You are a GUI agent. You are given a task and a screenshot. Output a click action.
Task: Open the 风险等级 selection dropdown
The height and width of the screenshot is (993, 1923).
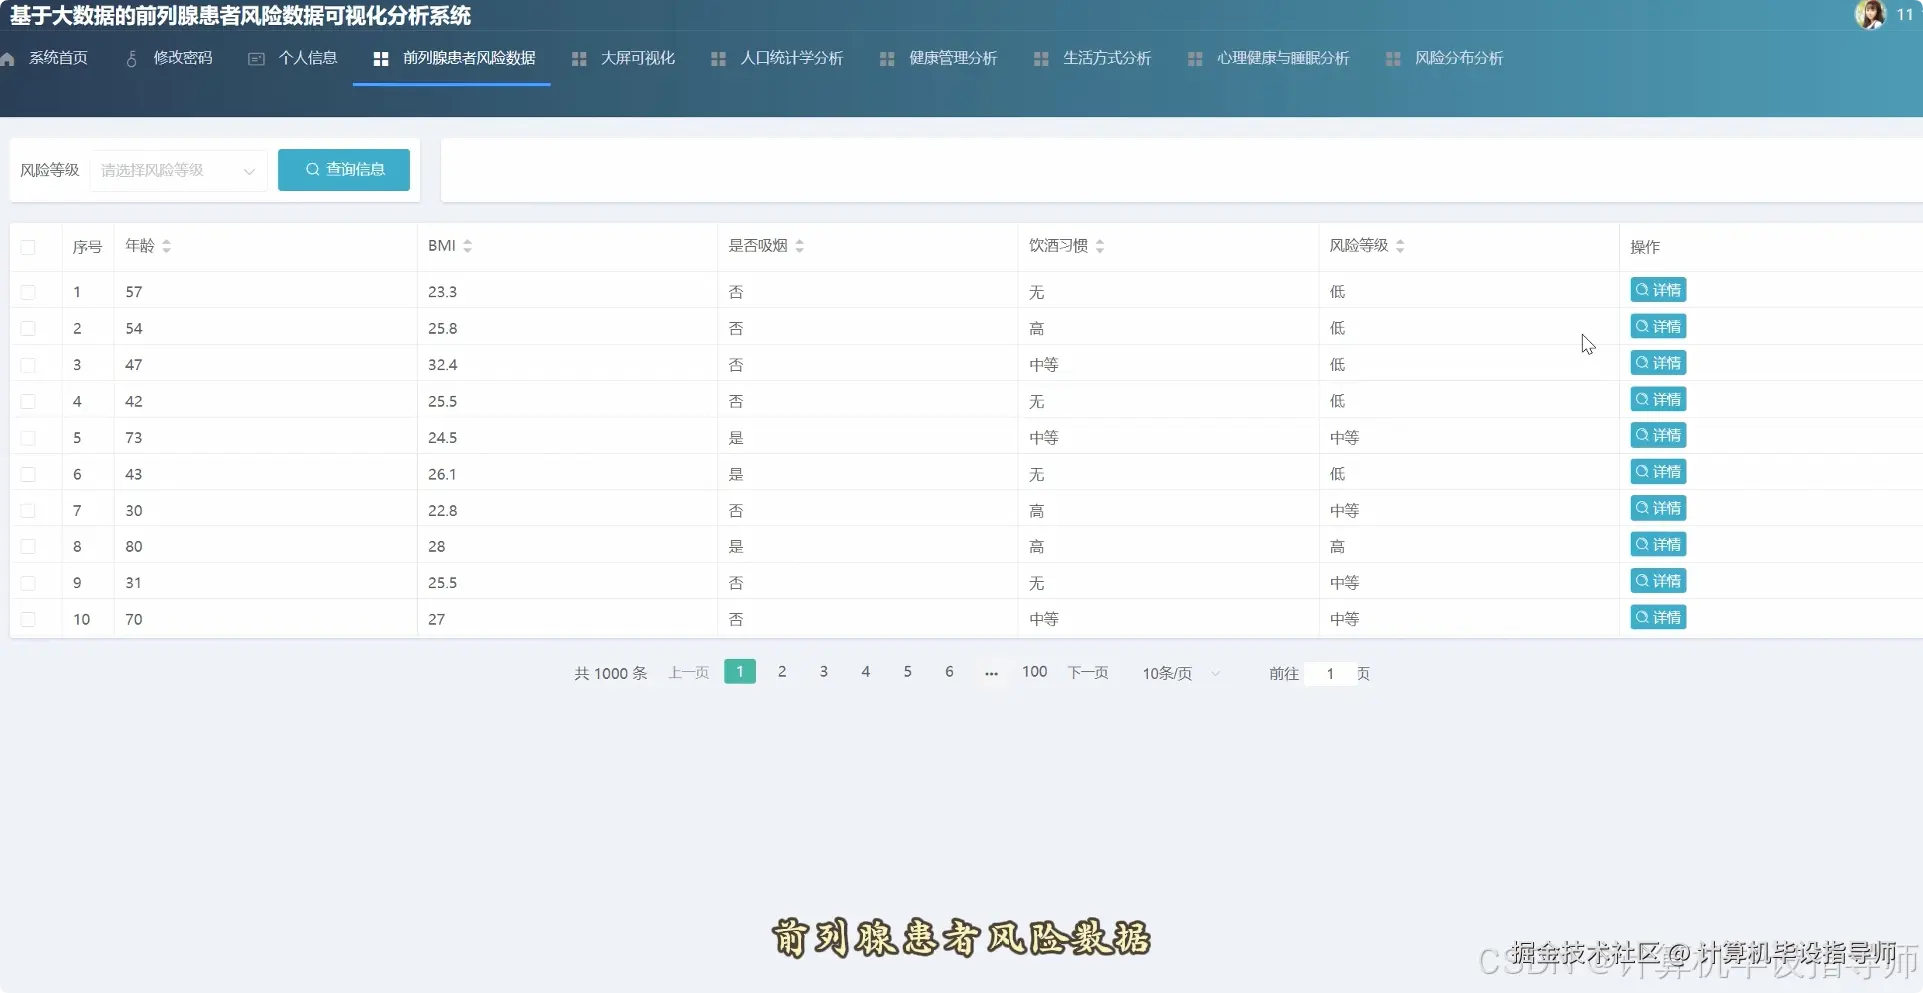click(x=177, y=170)
